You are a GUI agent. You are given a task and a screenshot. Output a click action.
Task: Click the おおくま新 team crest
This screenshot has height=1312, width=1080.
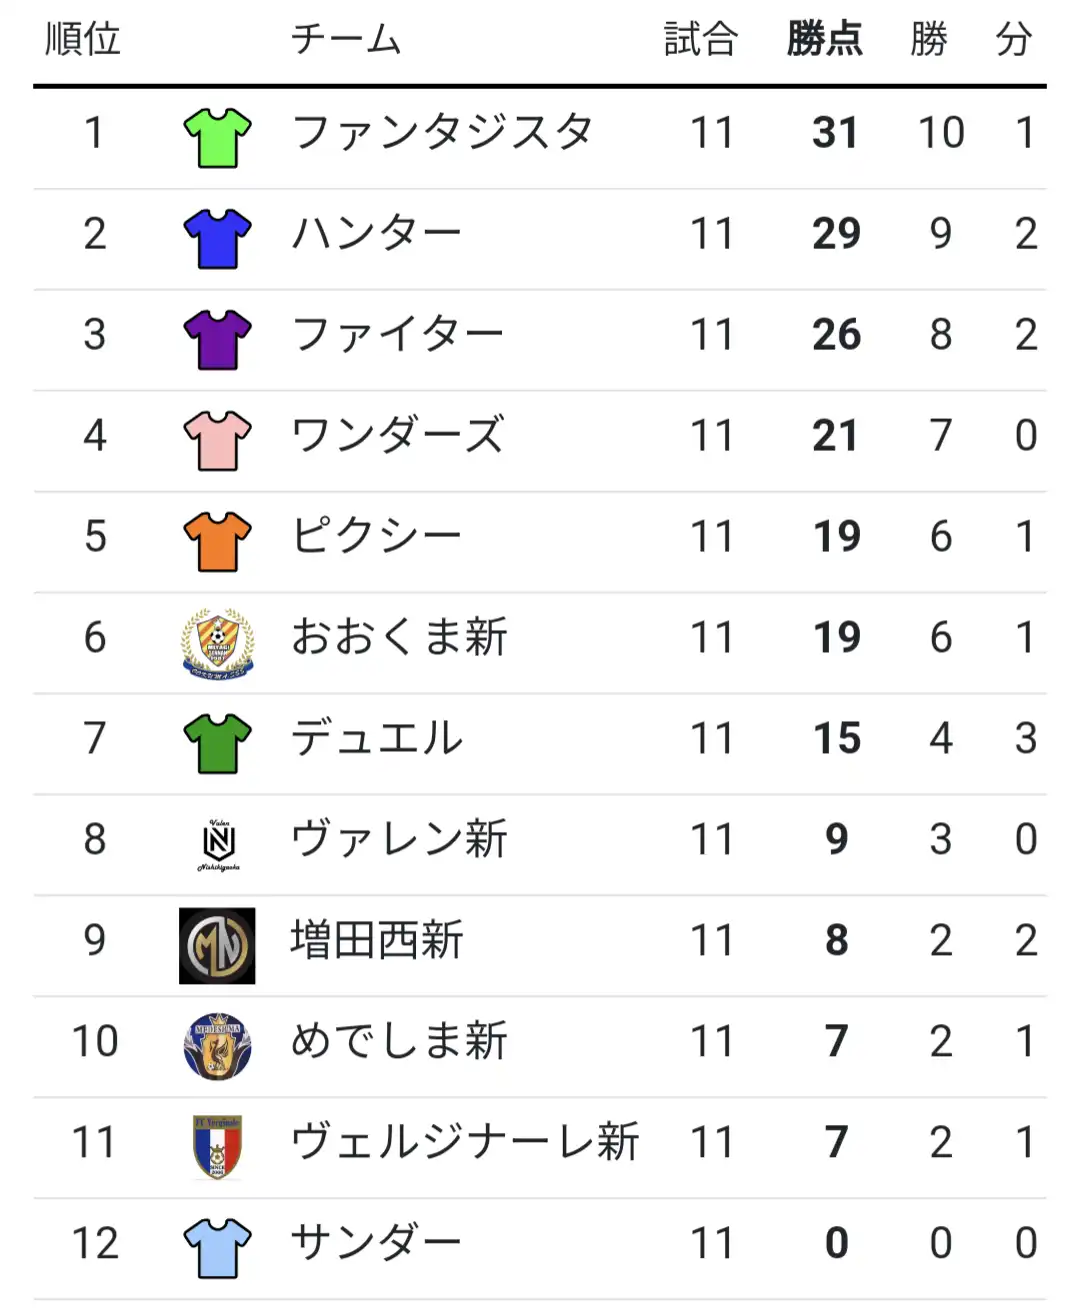coord(217,643)
